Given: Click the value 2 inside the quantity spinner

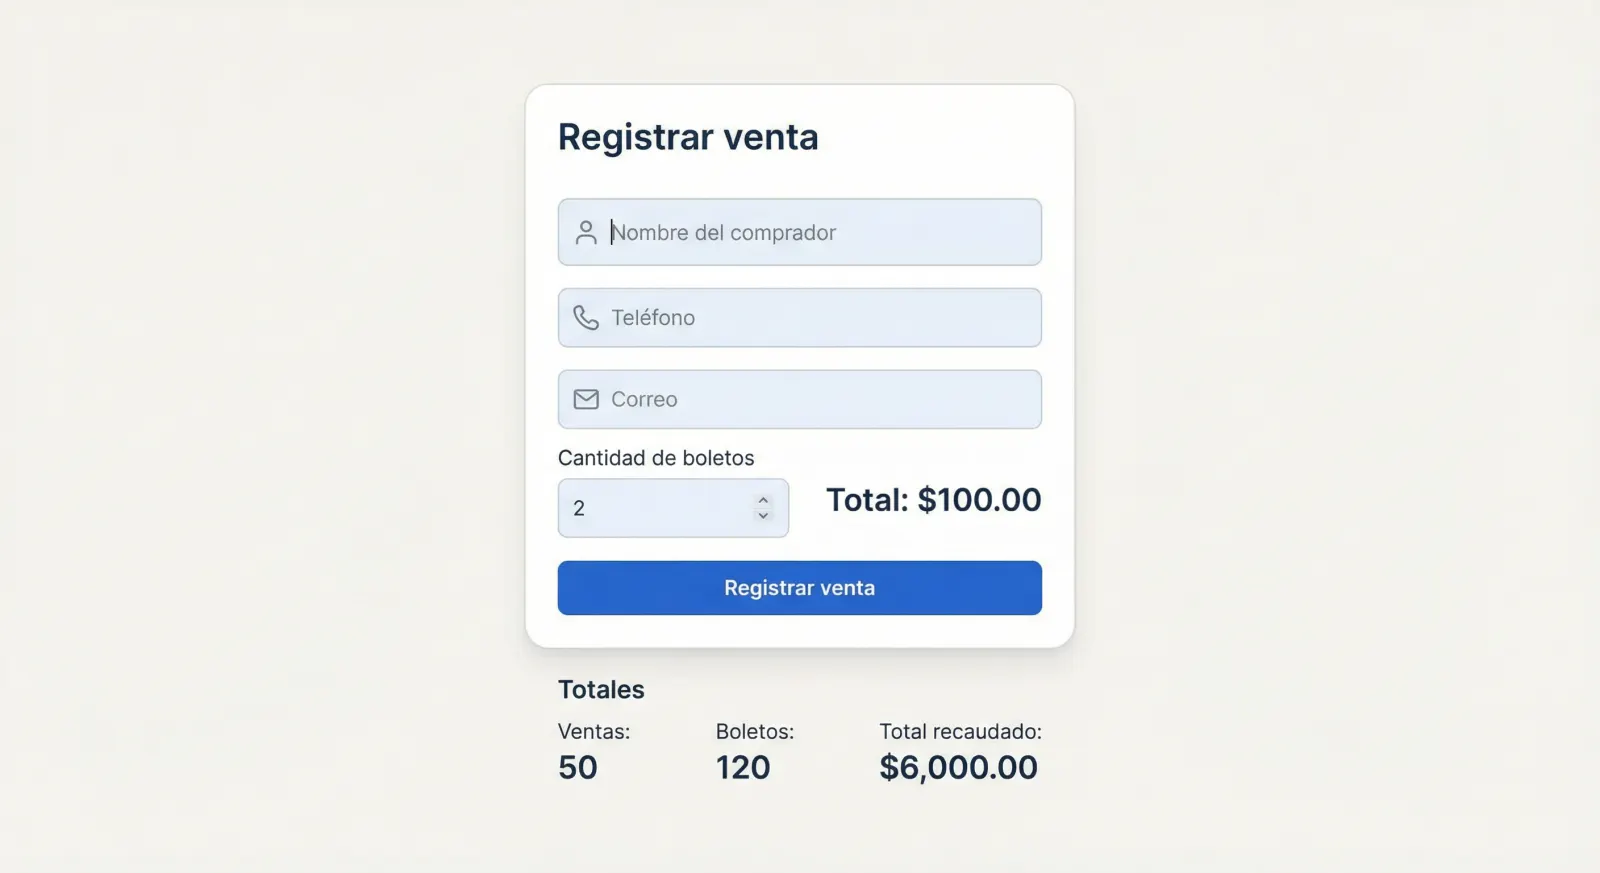Looking at the screenshot, I should 580,508.
